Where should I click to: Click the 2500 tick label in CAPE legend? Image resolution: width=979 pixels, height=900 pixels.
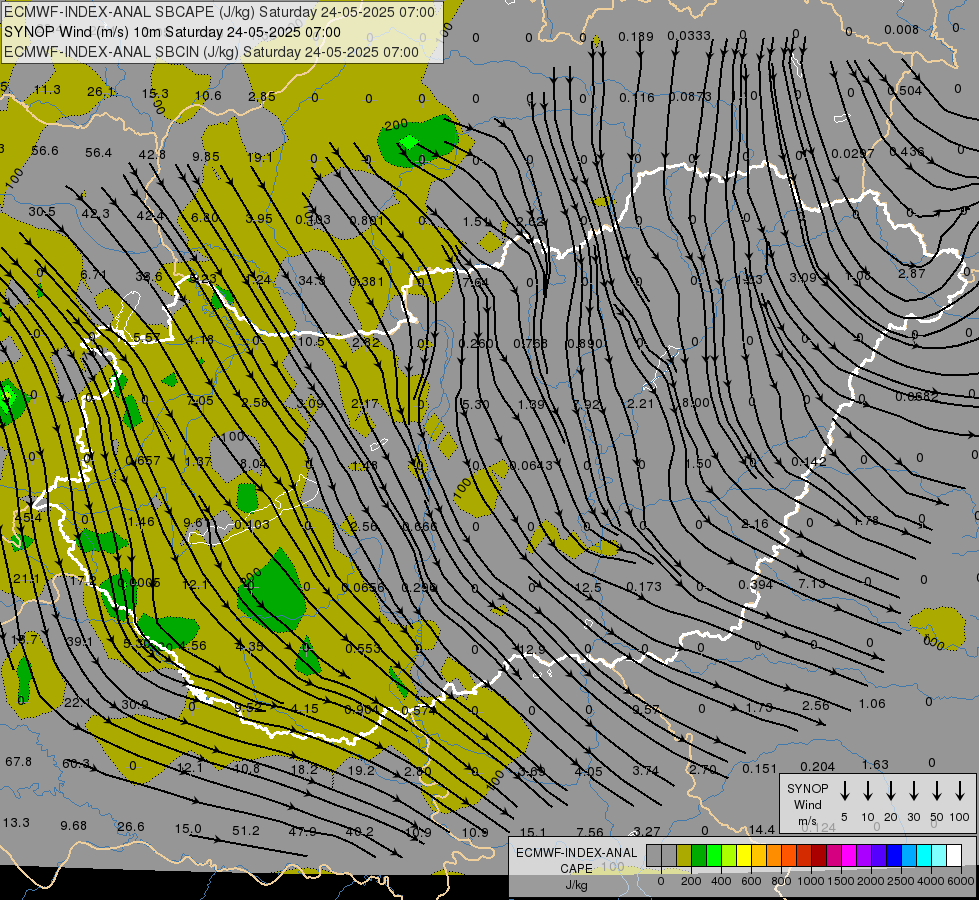coord(901,881)
